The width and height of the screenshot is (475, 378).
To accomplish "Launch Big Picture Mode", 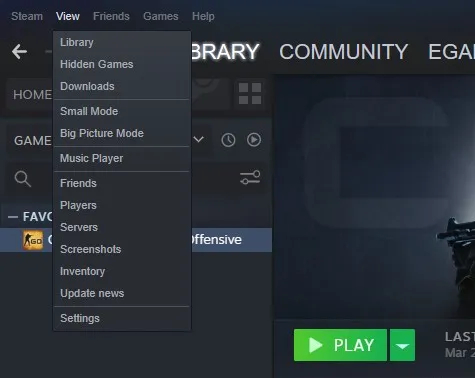I will point(122,133).
